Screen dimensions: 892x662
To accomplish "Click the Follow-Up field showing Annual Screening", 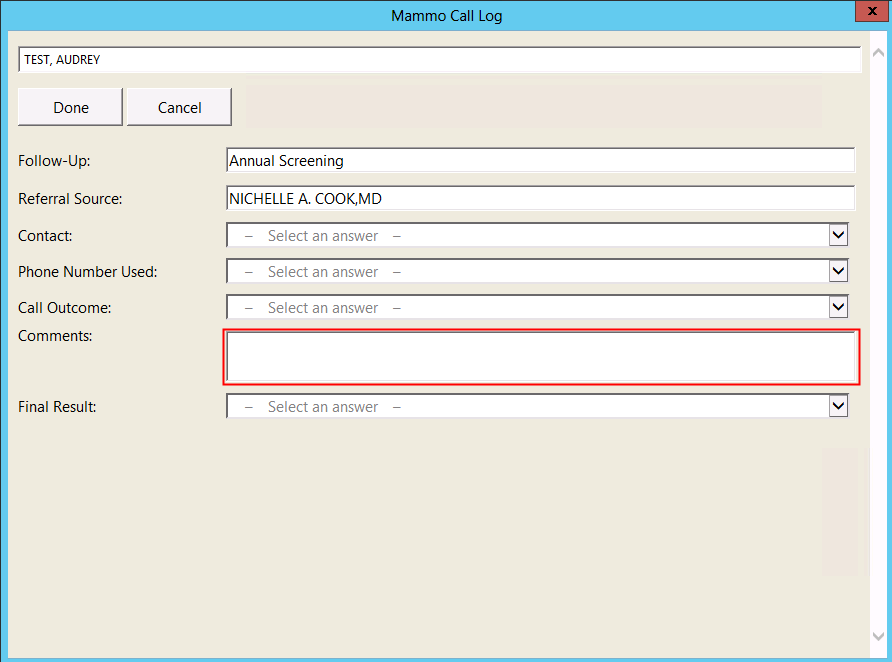I will [540, 160].
